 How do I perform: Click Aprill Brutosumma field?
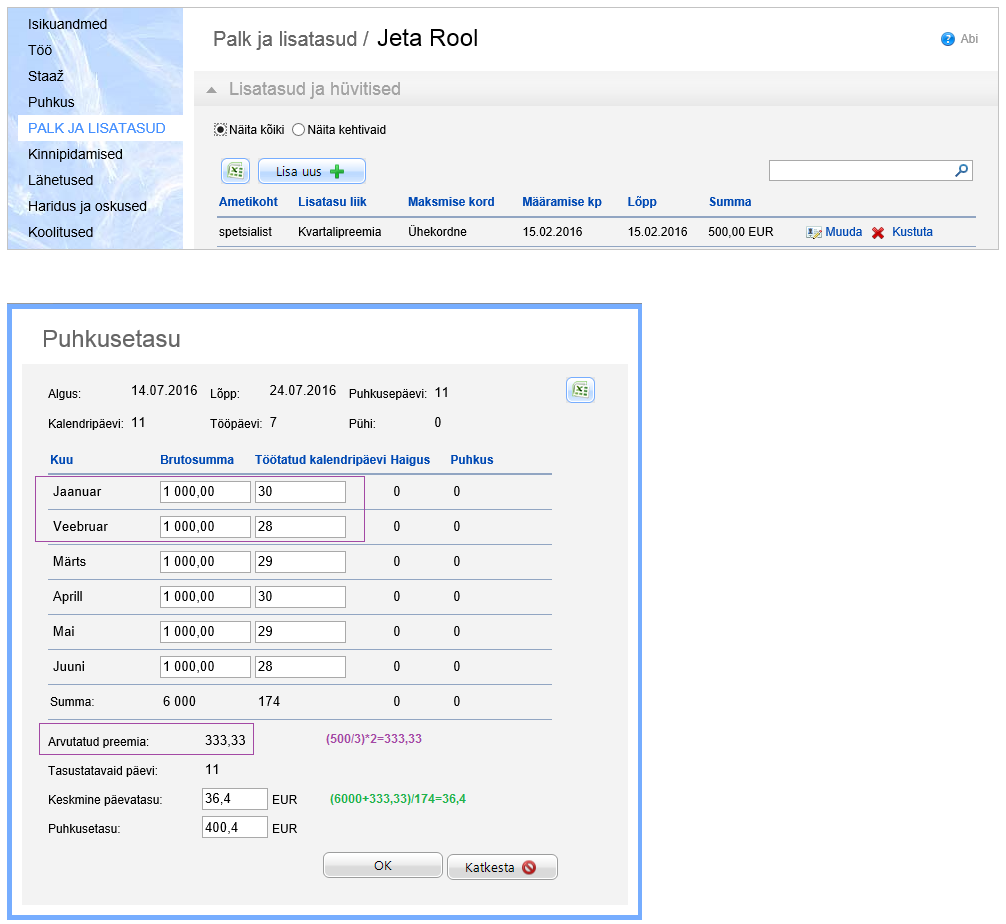(x=205, y=597)
